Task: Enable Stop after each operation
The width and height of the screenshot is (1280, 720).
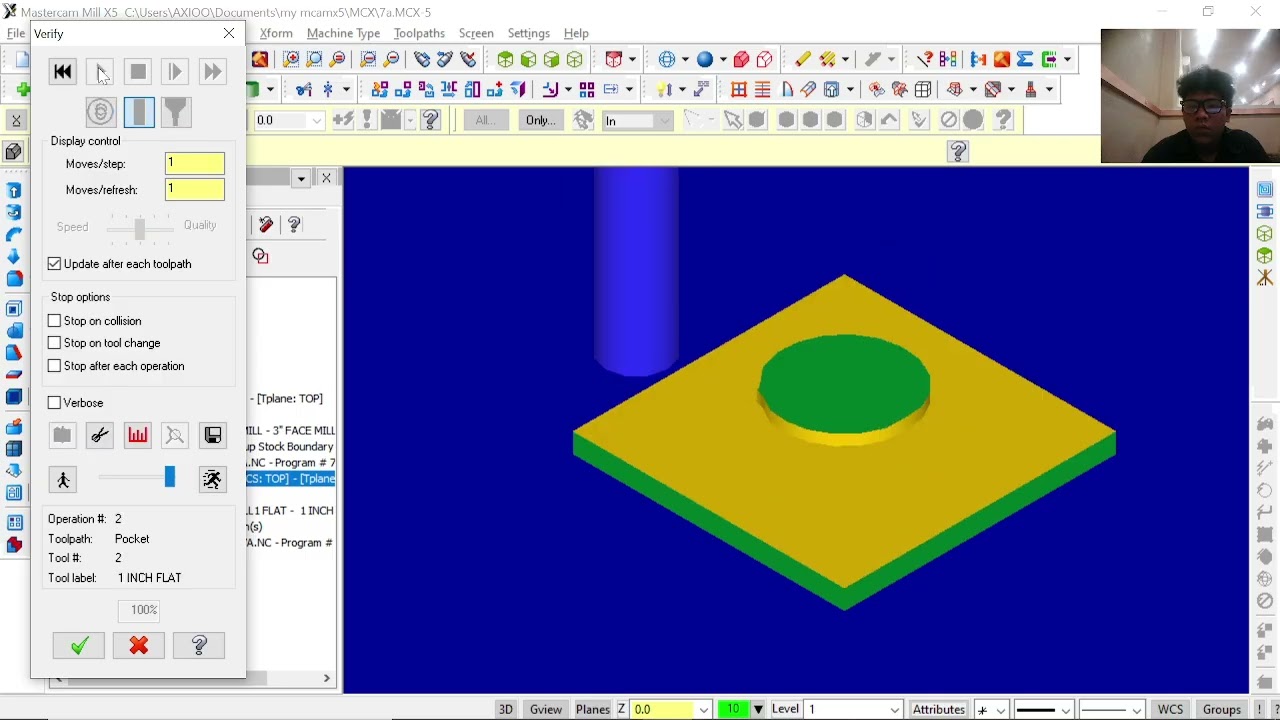Action: tap(116, 366)
